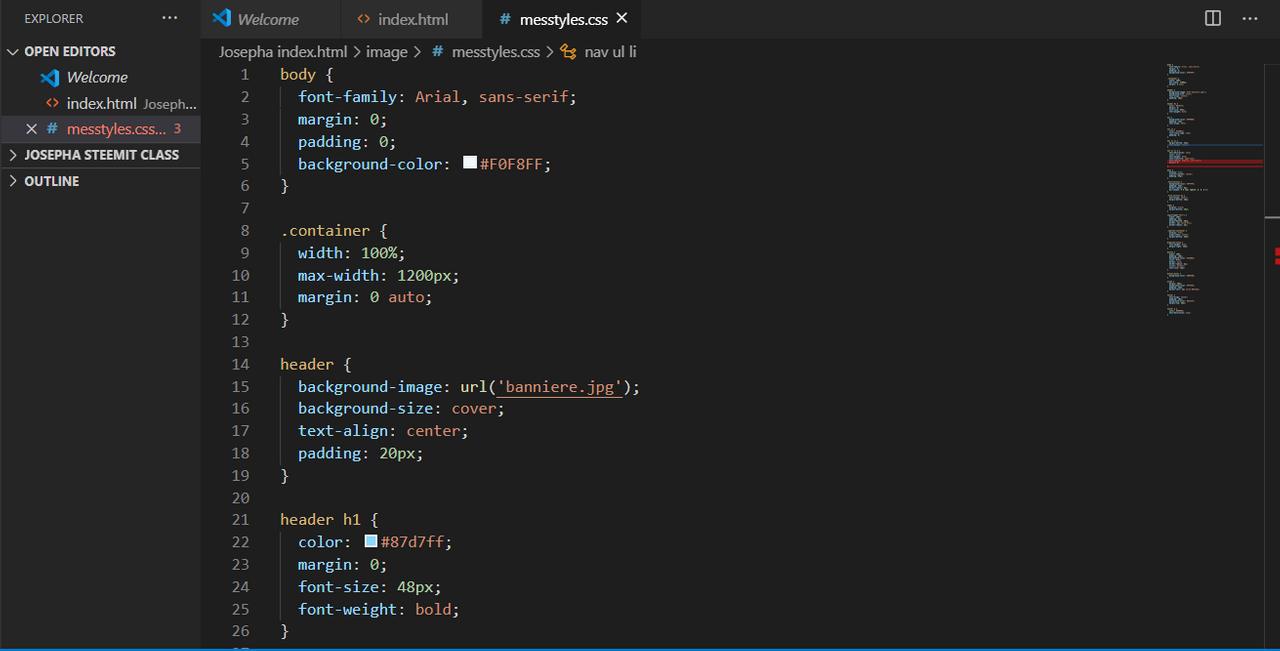This screenshot has height=651, width=1280.
Task: Close messtyles.css in Open Editors list
Action: (x=31, y=129)
